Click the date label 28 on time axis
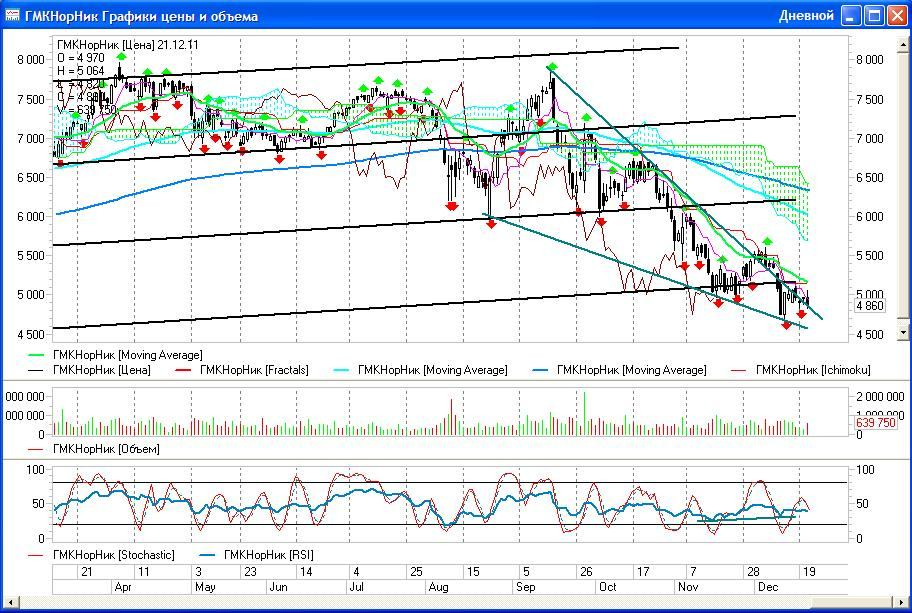The height and width of the screenshot is (613, 912). pos(753,572)
